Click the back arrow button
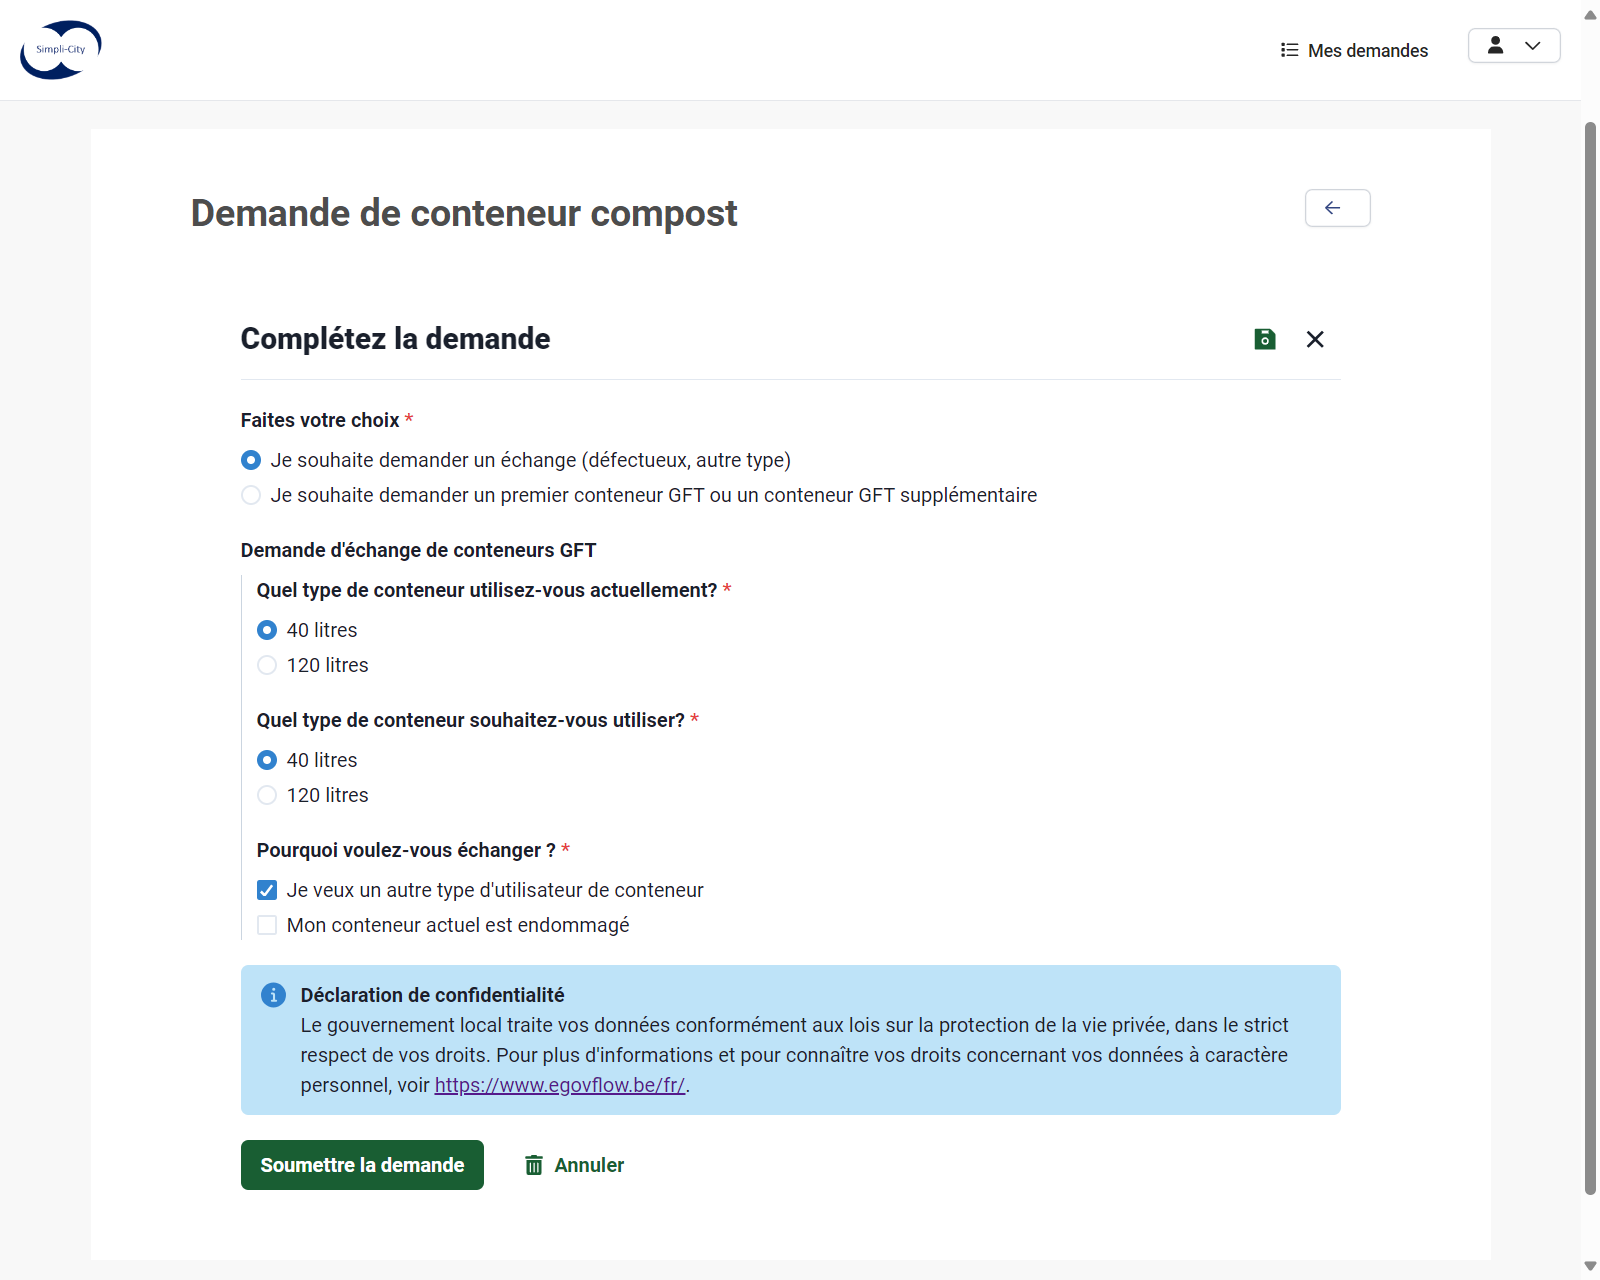Image resolution: width=1600 pixels, height=1280 pixels. (x=1337, y=208)
